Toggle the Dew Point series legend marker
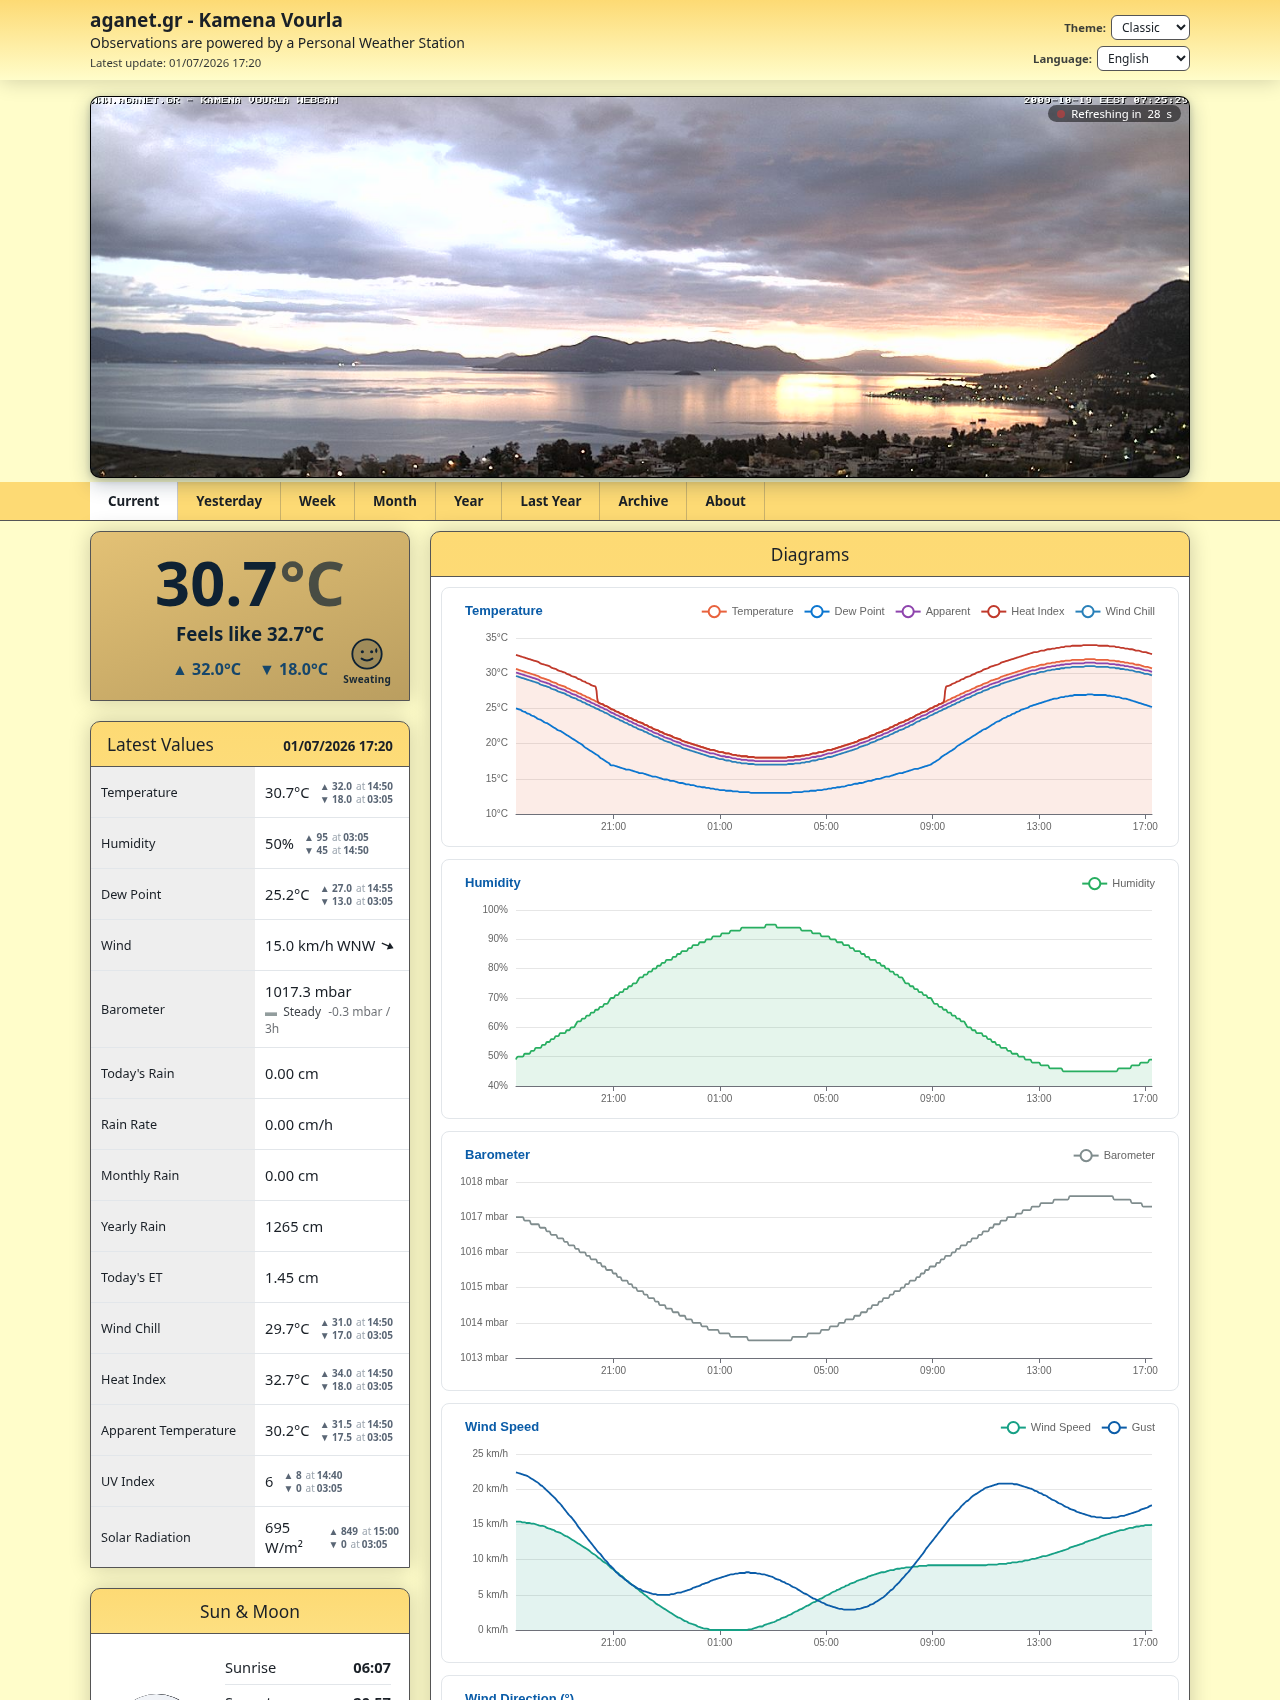 [x=816, y=611]
